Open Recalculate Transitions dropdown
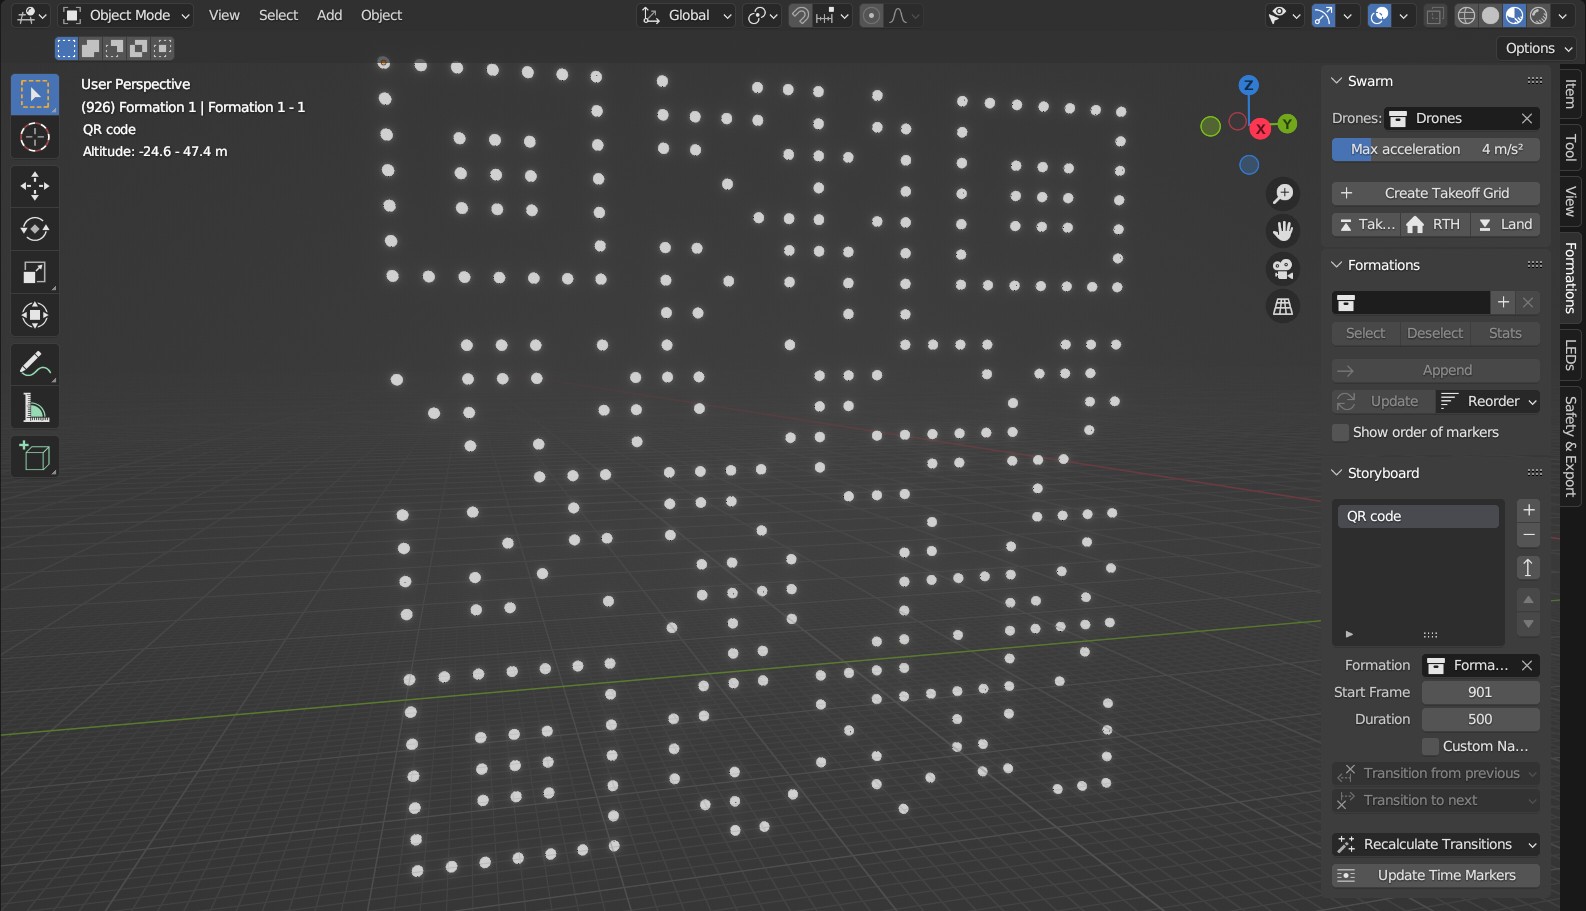Screen dimensions: 1586x911 [1436, 844]
